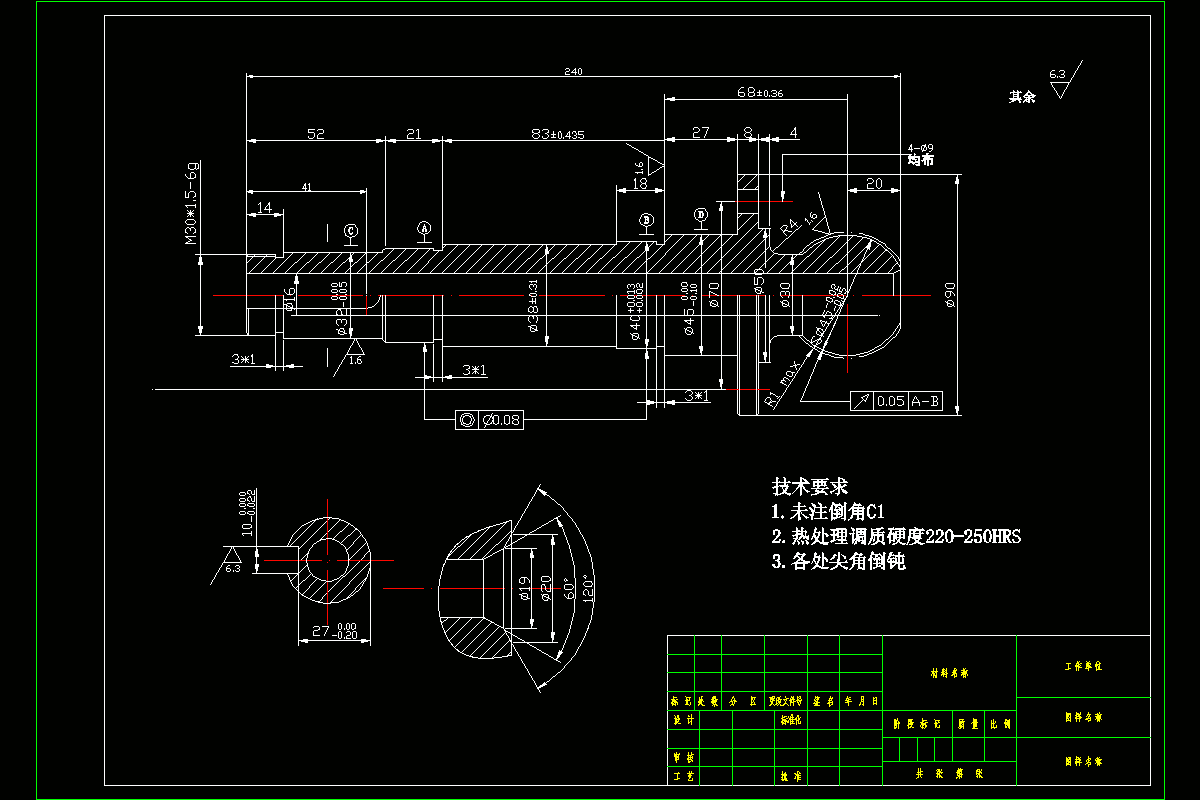The height and width of the screenshot is (800, 1200).
Task: Click the 阶段标记 title block cell
Action: [916, 723]
